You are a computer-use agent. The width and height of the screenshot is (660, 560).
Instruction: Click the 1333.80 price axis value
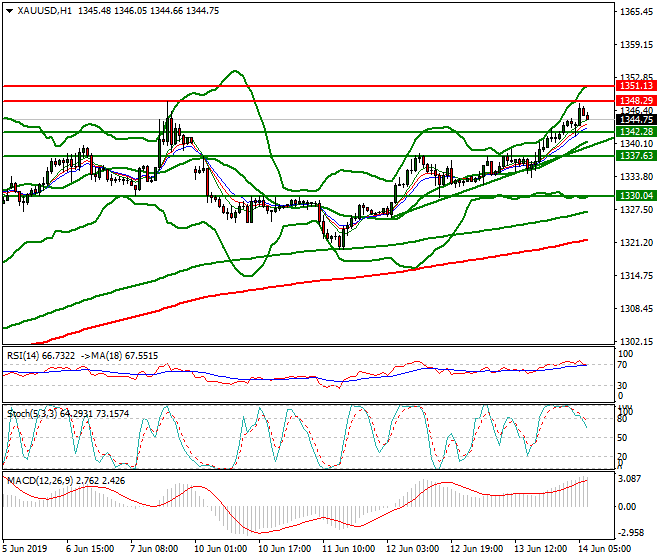pos(636,177)
